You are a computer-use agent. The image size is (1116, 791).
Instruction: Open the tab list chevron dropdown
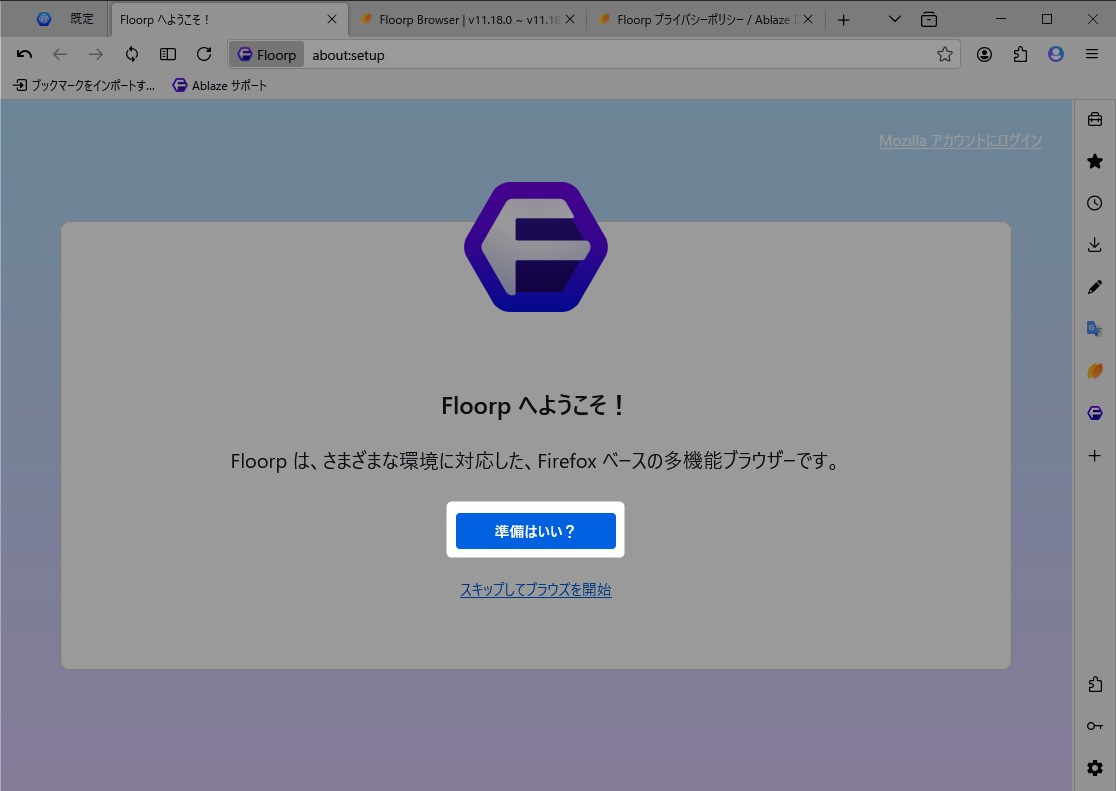893,19
